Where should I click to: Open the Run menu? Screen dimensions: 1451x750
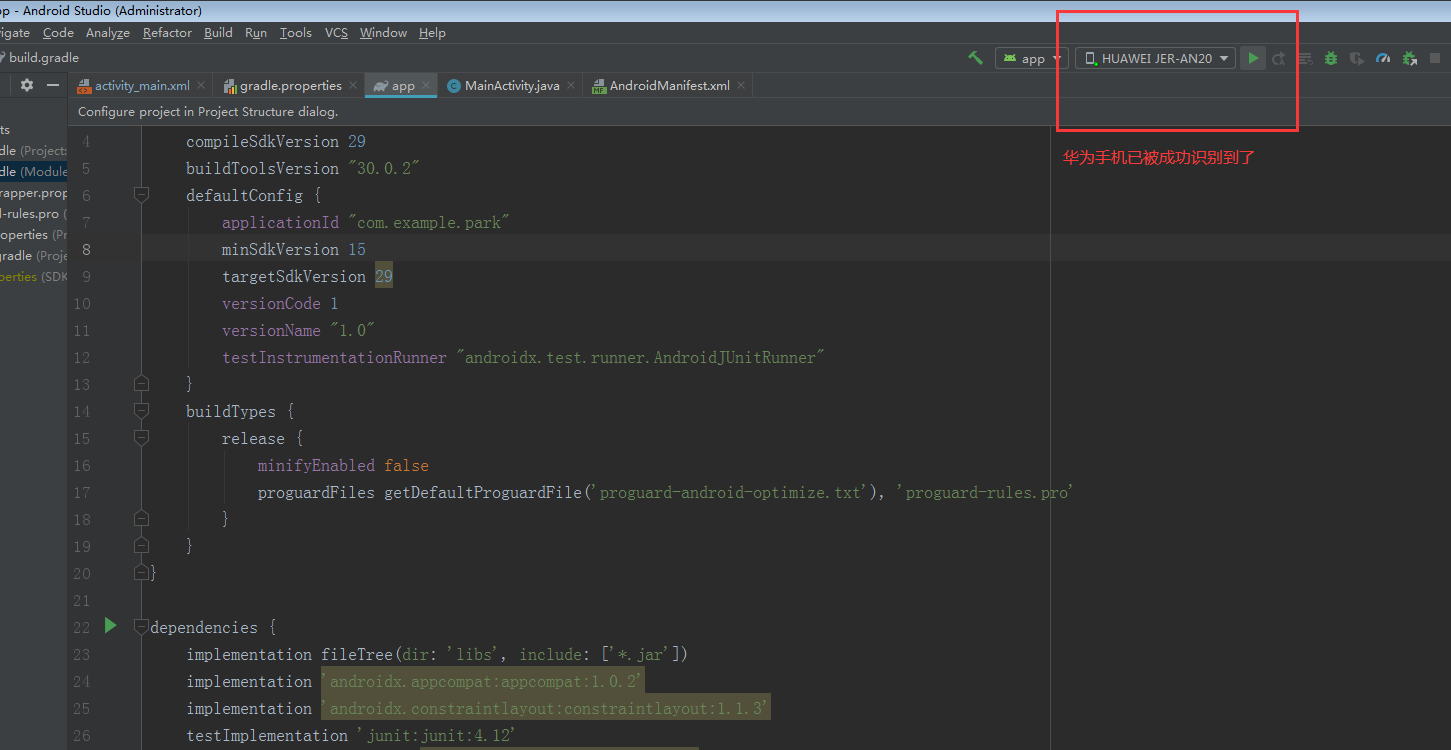point(256,32)
